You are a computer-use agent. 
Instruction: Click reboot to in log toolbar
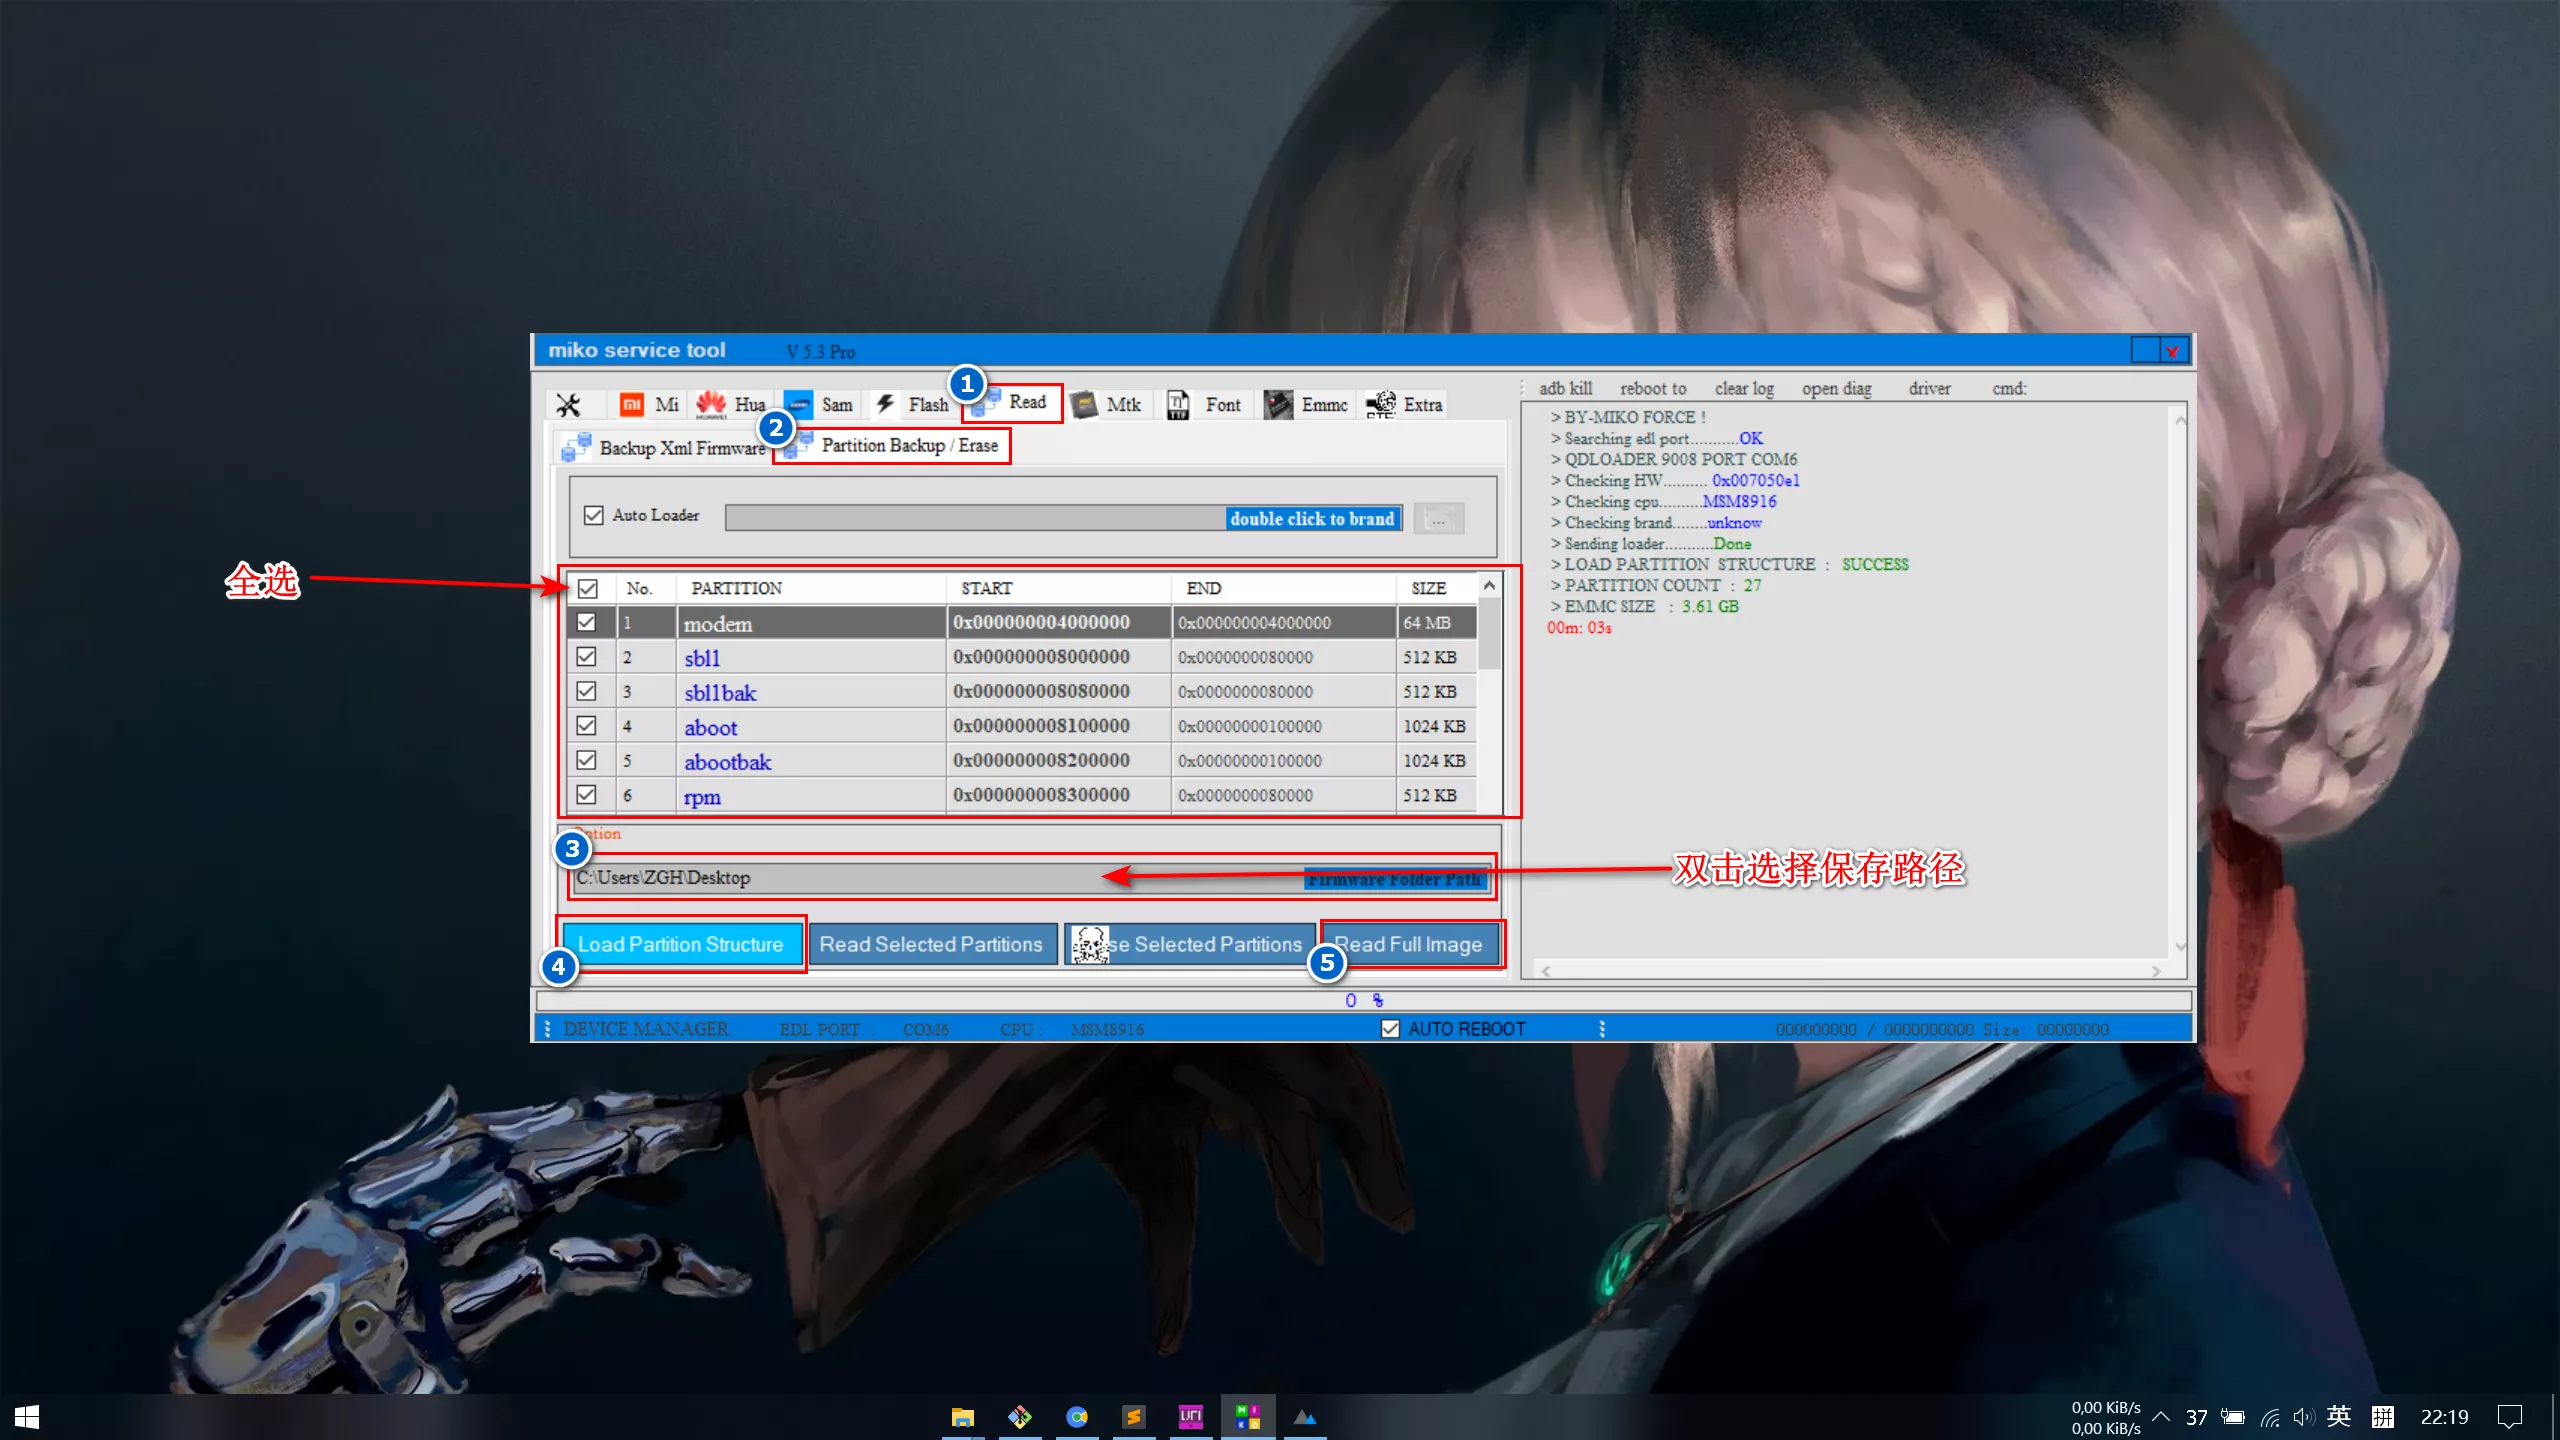pos(1653,389)
